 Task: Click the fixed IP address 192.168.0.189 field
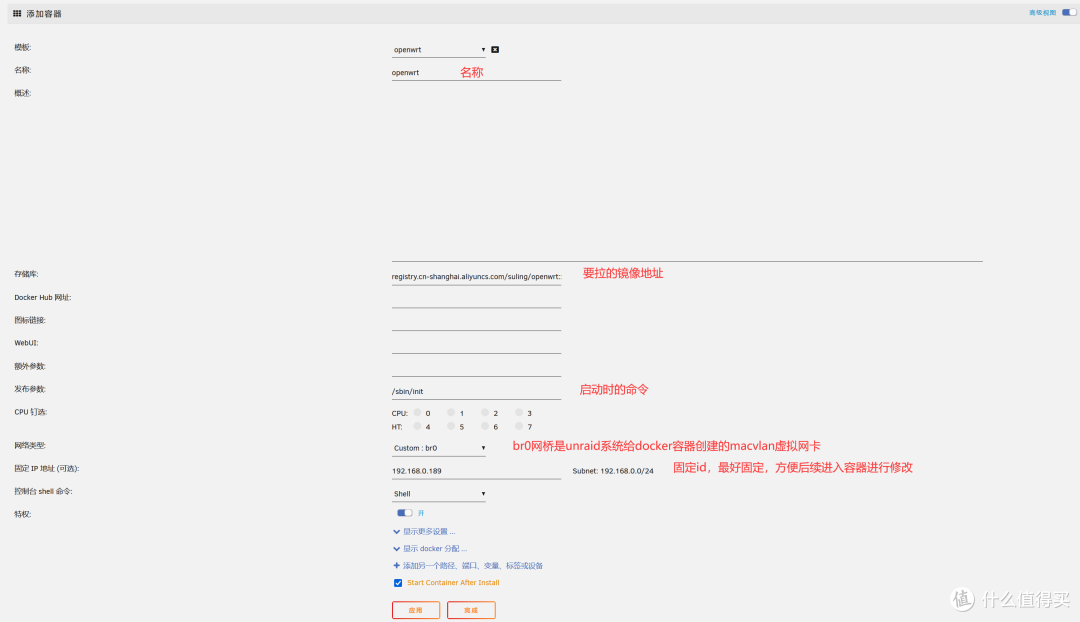(x=476, y=471)
